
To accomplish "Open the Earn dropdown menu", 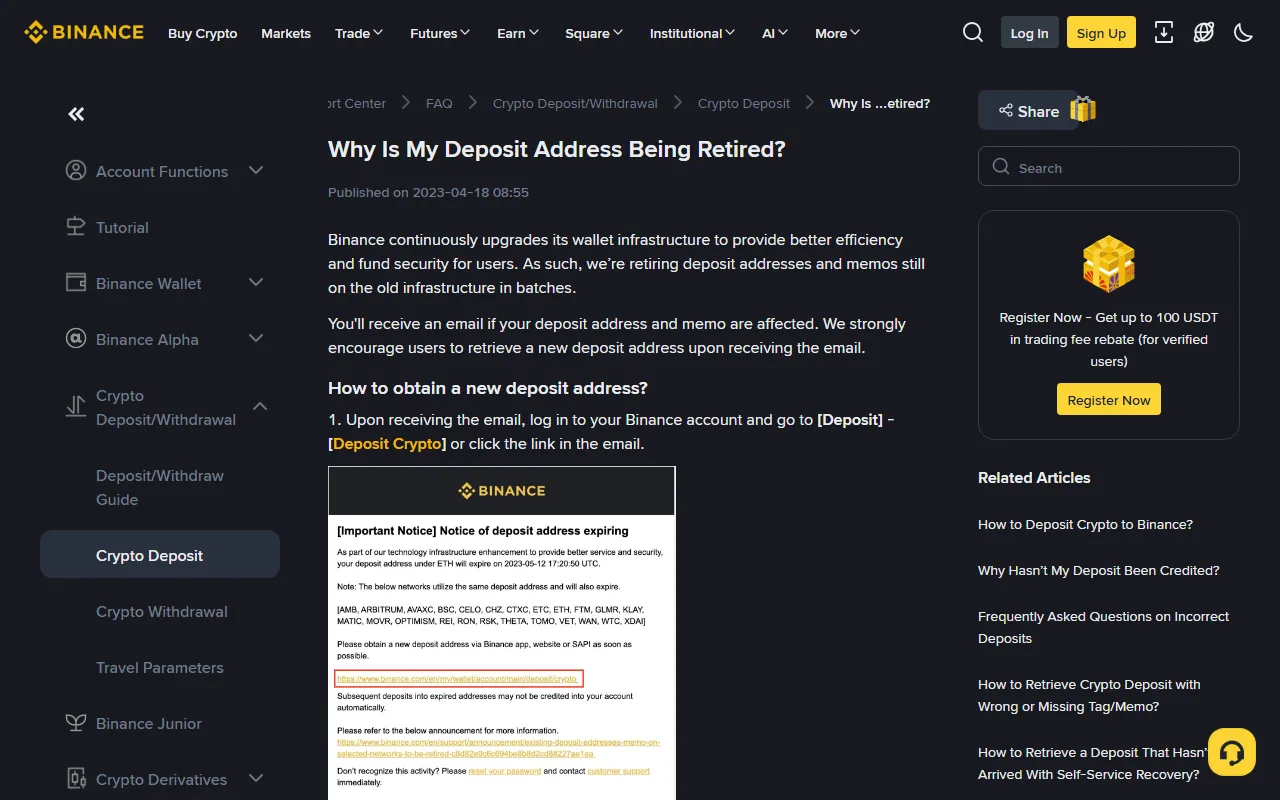I will click(518, 33).
